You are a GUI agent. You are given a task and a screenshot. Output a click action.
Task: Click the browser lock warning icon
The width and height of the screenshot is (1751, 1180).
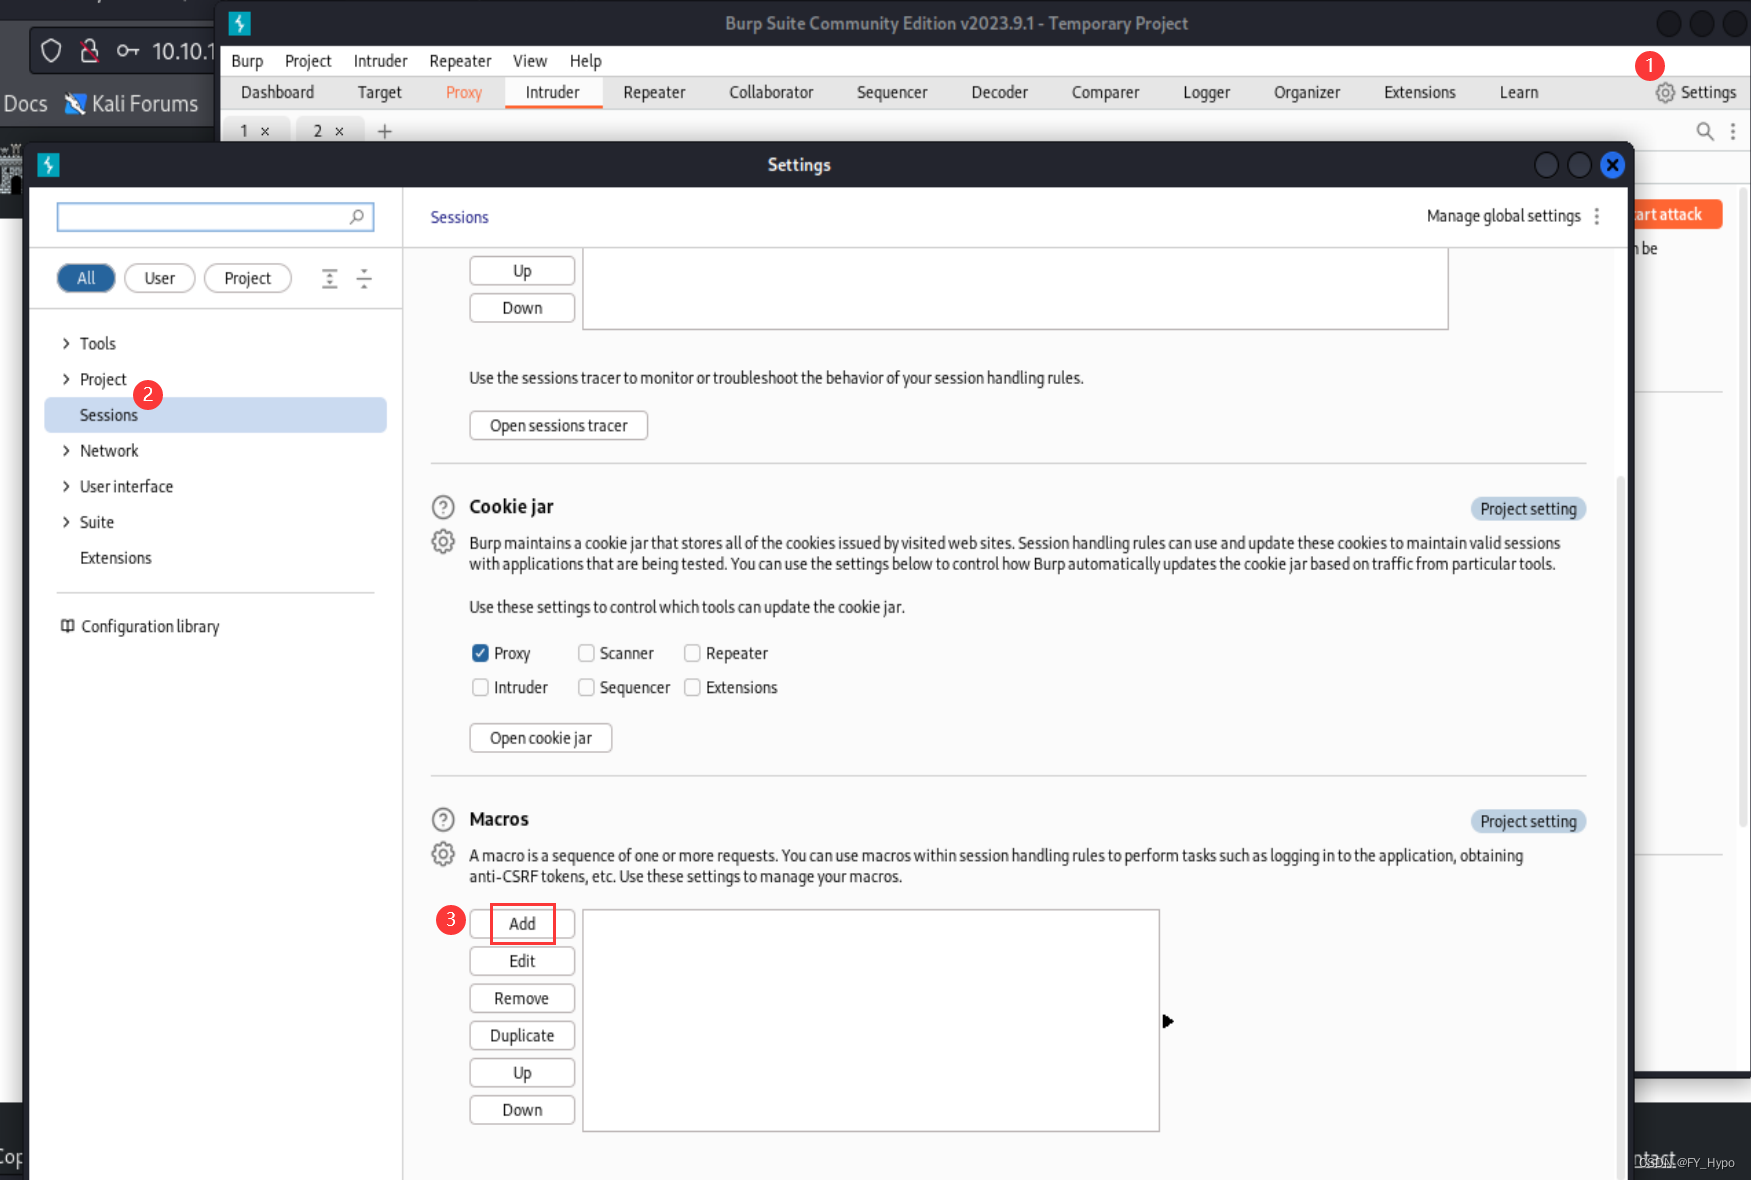tap(89, 50)
